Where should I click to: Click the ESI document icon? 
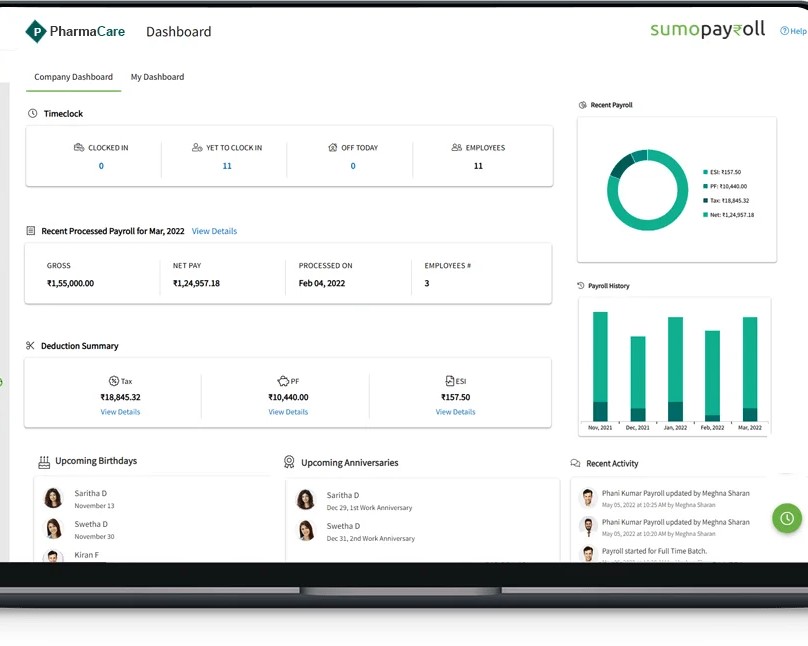[450, 381]
